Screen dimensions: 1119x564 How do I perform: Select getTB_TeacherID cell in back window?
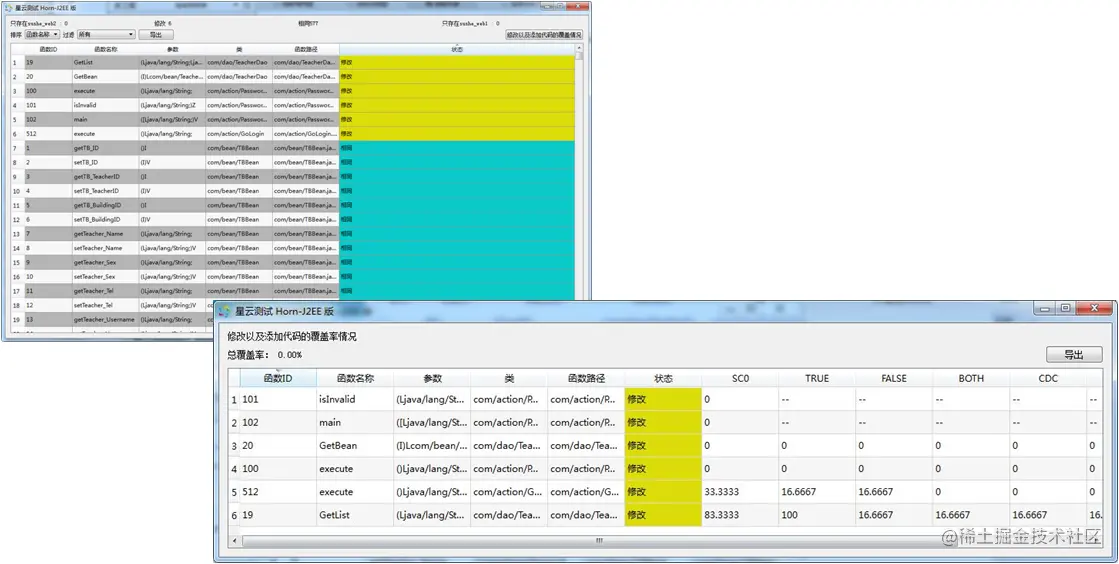[x=106, y=176]
